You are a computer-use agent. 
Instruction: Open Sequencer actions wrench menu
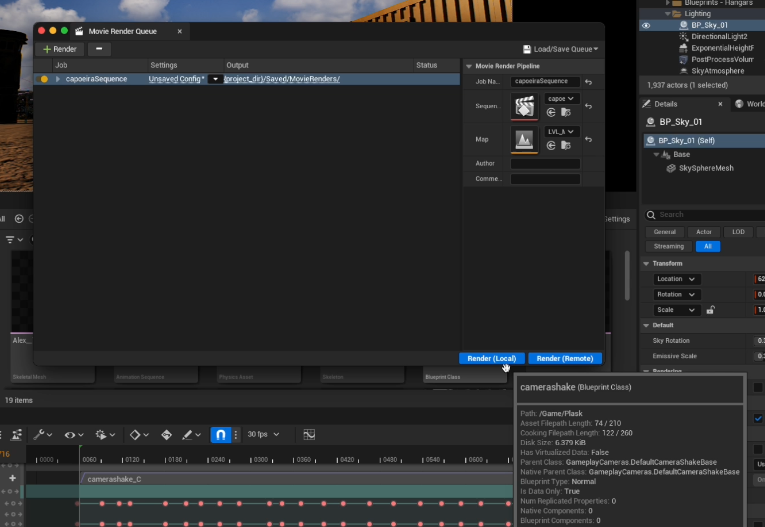pyautogui.click(x=42, y=434)
